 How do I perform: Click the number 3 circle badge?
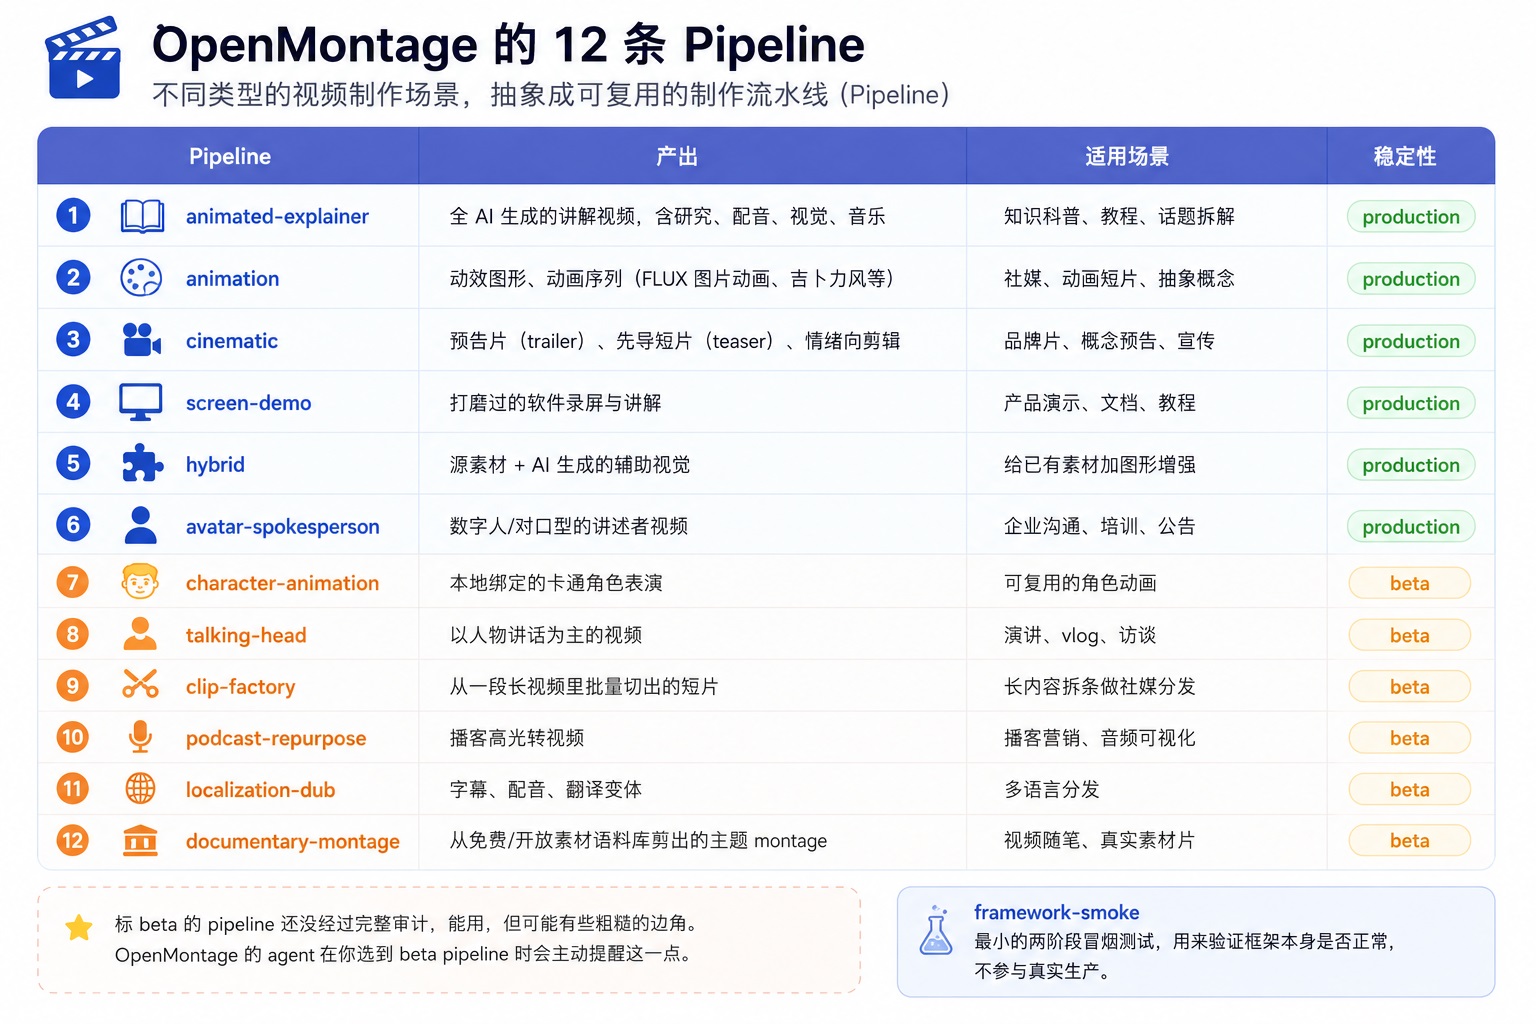73,339
